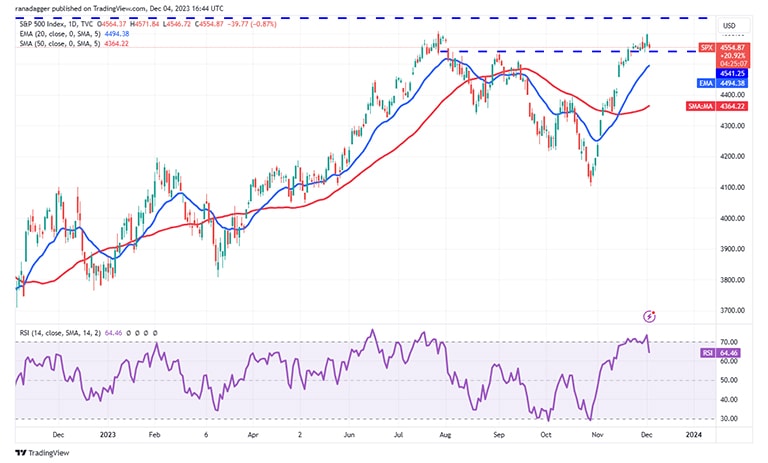Click the 70.00 RSI axis label
Screen dimensions: 768x463
click(x=729, y=342)
